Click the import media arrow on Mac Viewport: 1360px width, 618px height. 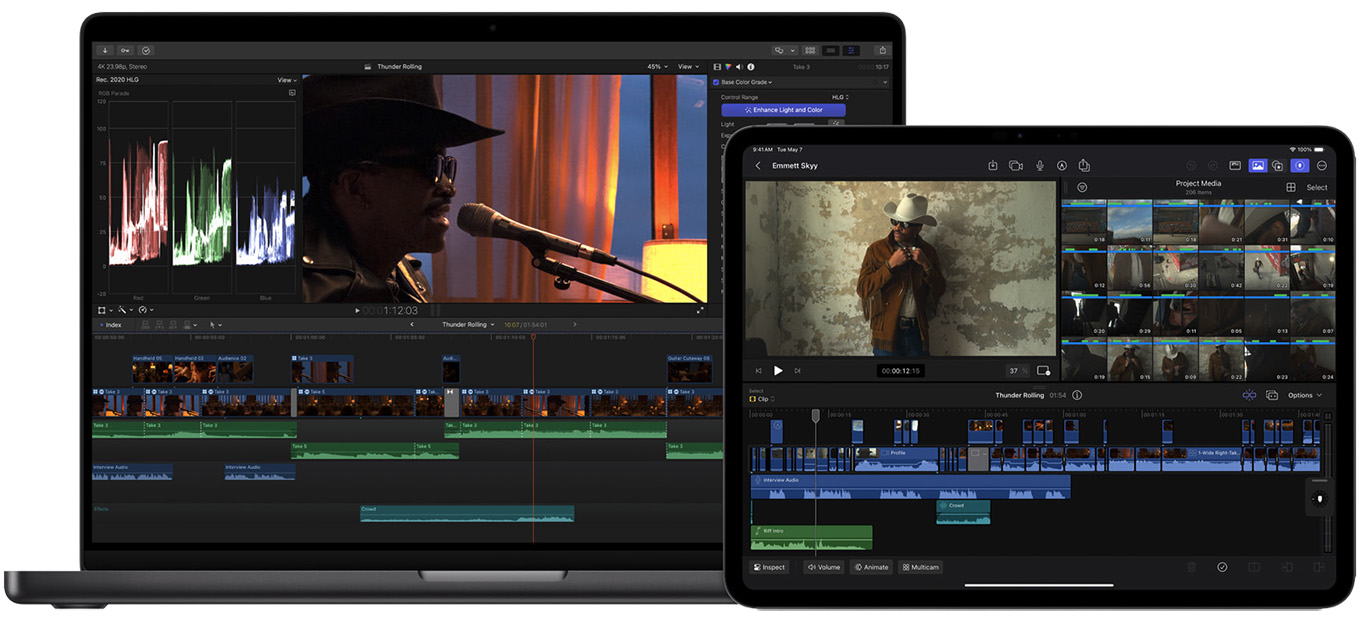[105, 50]
